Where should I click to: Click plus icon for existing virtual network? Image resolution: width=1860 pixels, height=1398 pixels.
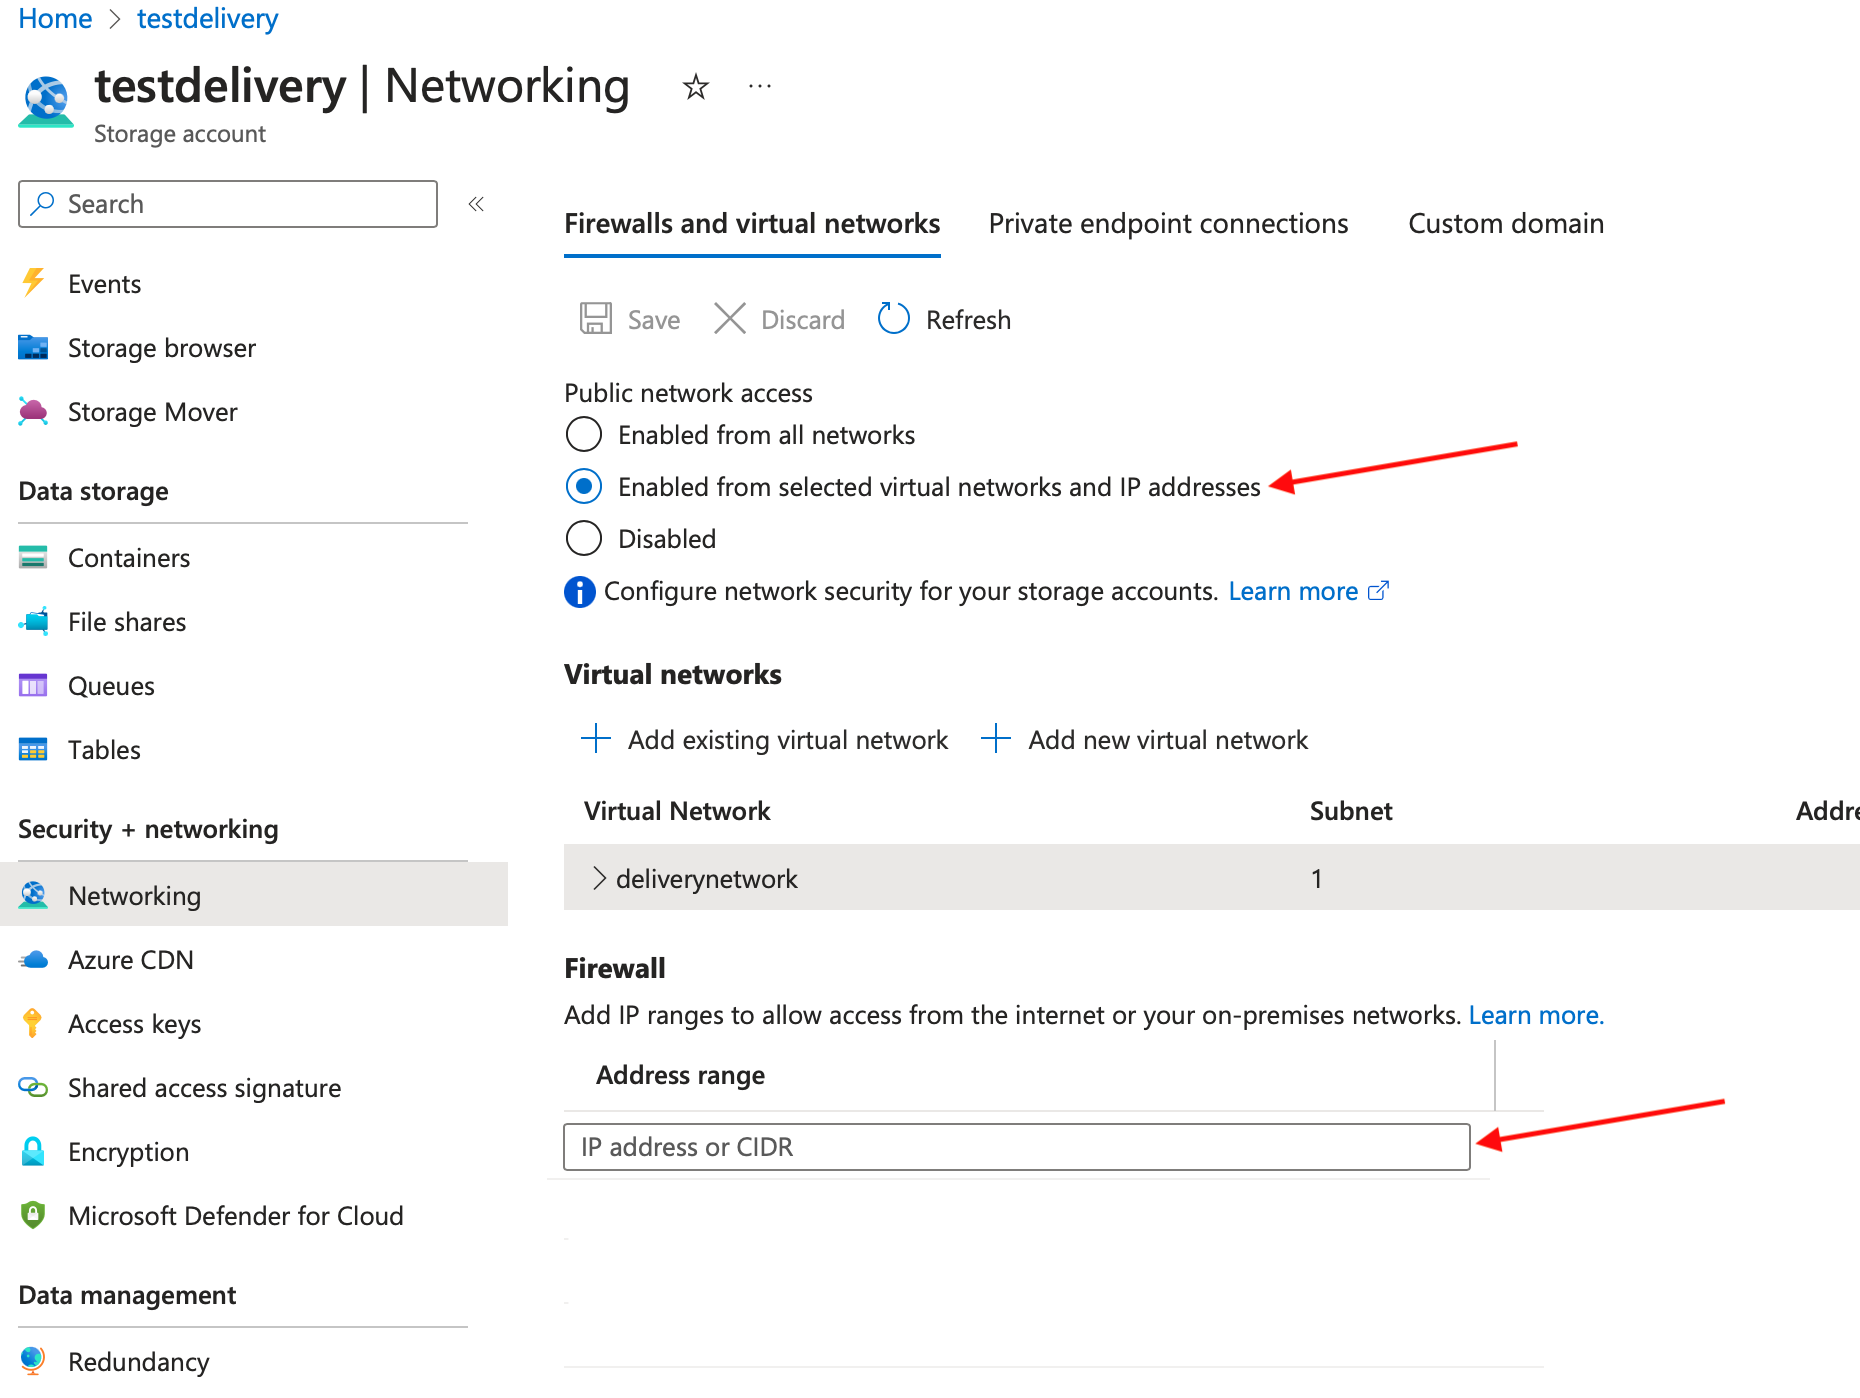(596, 738)
